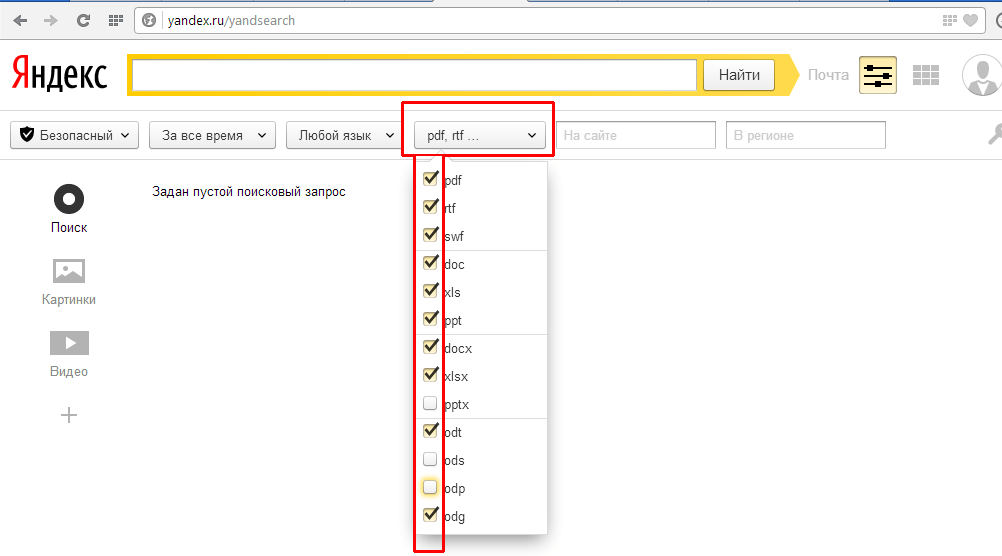Click the shield icon in the Безопасный filter

pos(27,135)
